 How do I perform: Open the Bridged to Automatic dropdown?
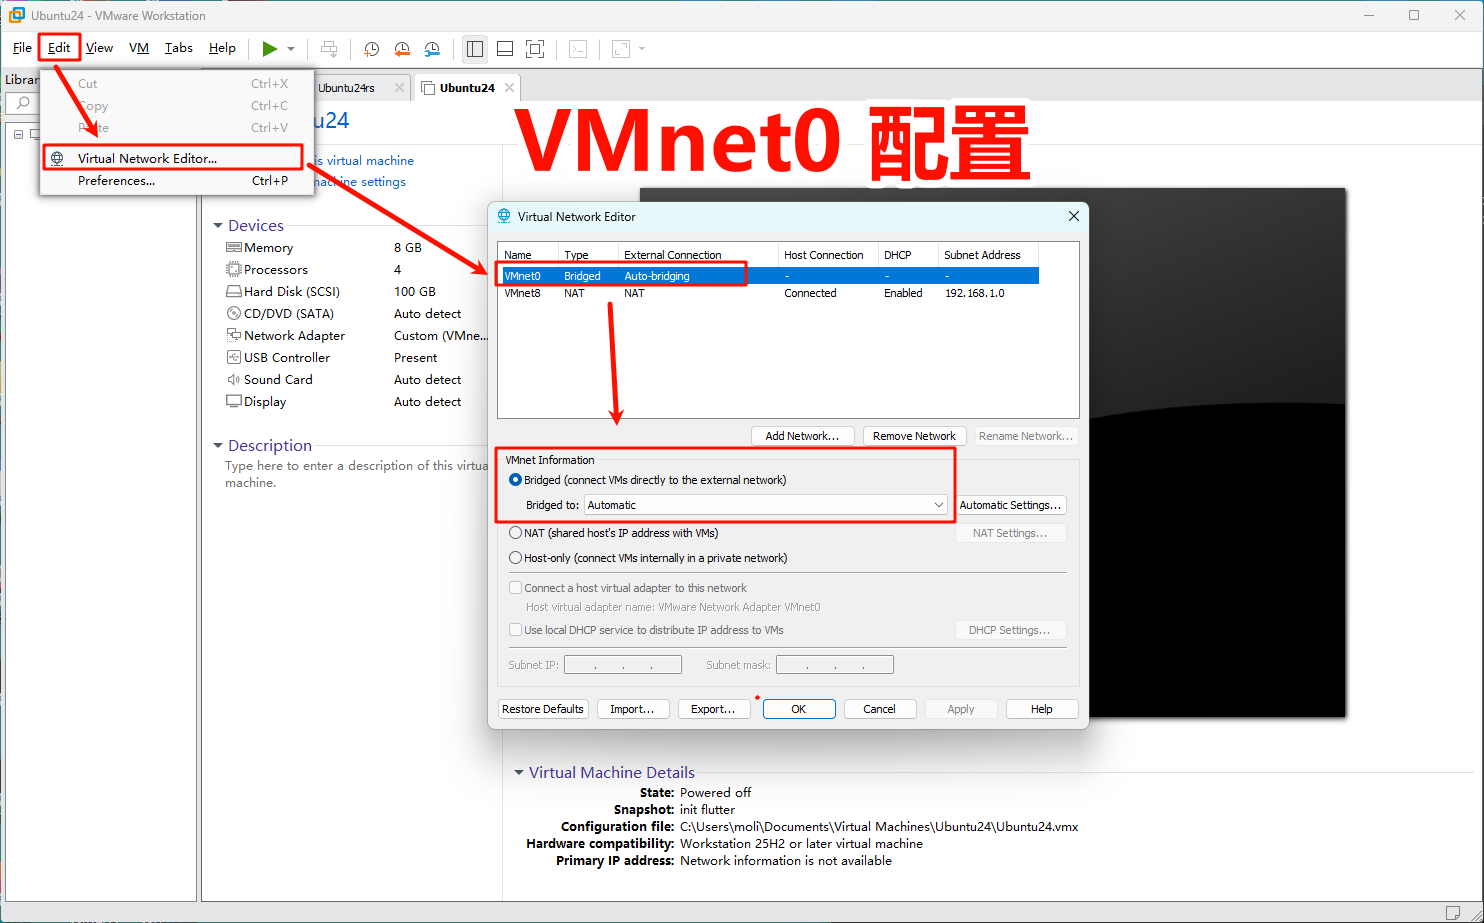tap(766, 505)
